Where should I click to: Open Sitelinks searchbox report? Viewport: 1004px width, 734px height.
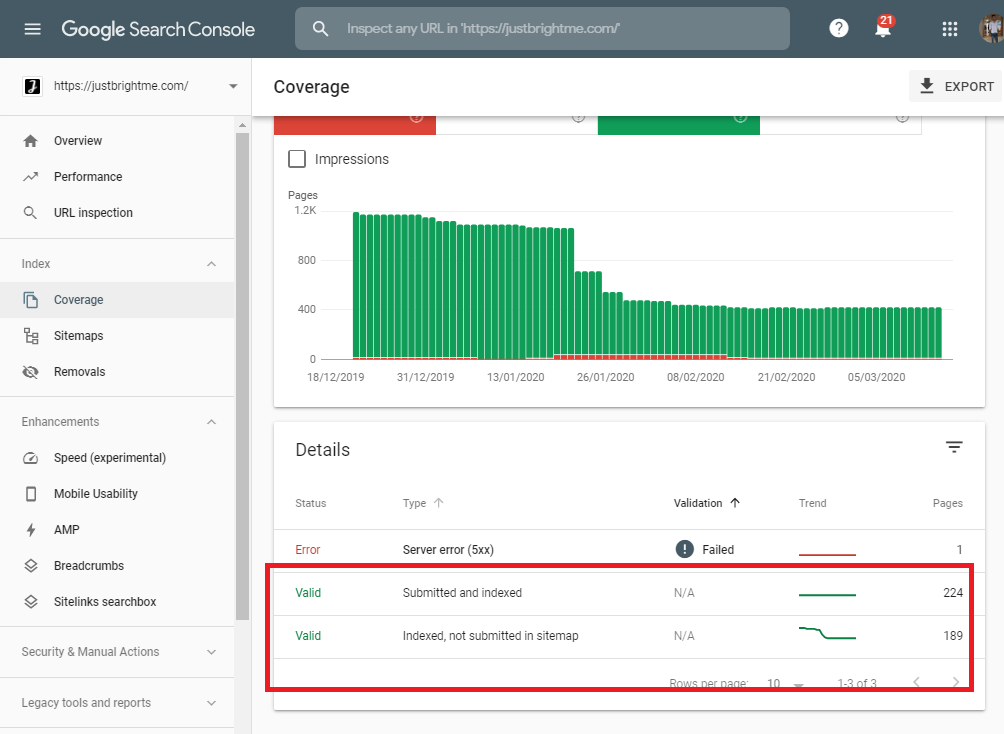coord(117,601)
